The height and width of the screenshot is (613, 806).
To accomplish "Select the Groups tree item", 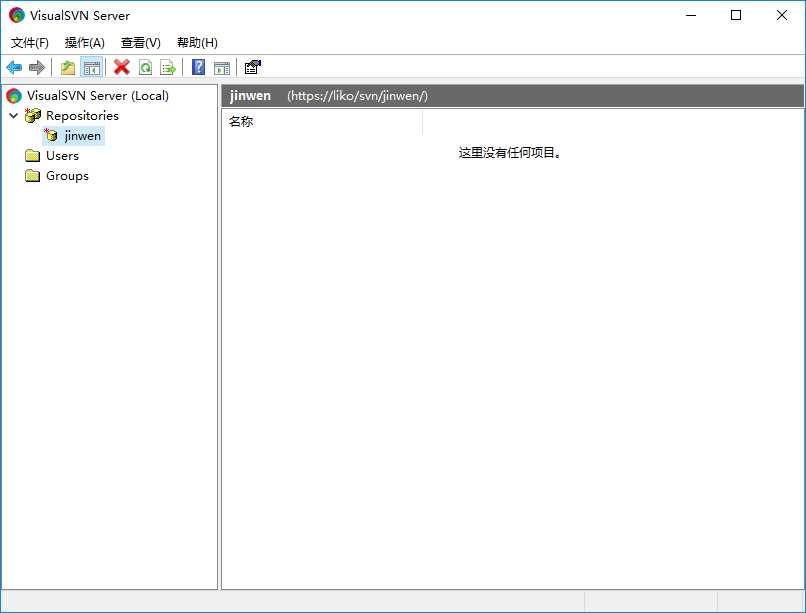I will tap(67, 176).
